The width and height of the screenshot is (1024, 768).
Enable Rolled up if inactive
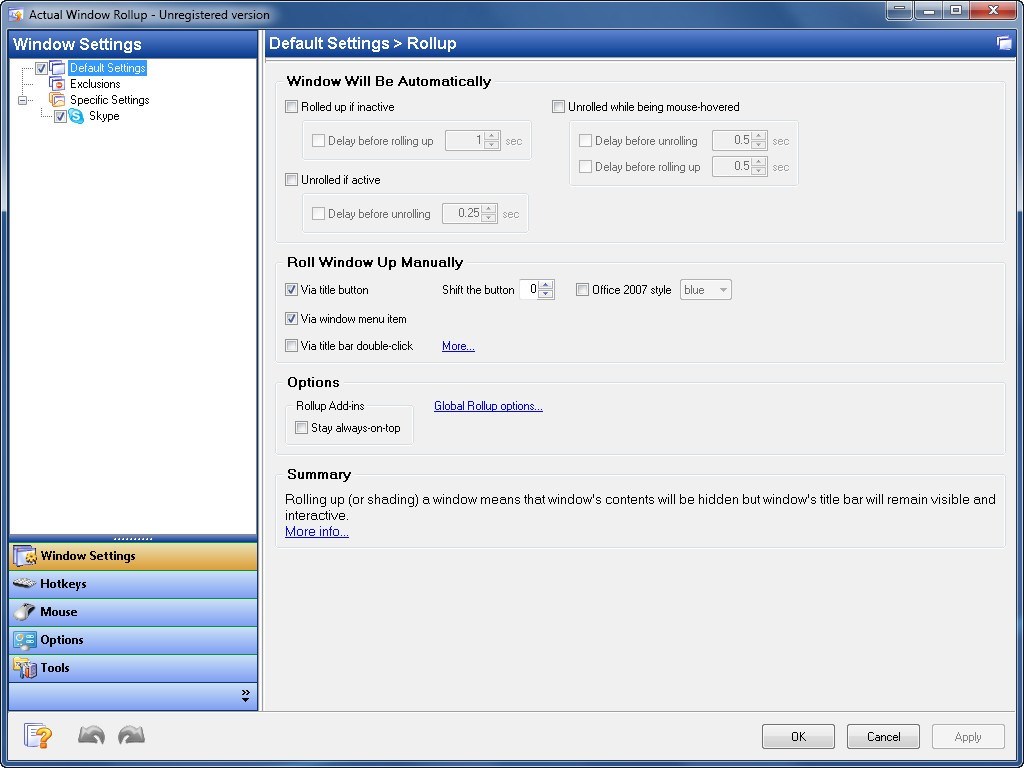[x=292, y=106]
